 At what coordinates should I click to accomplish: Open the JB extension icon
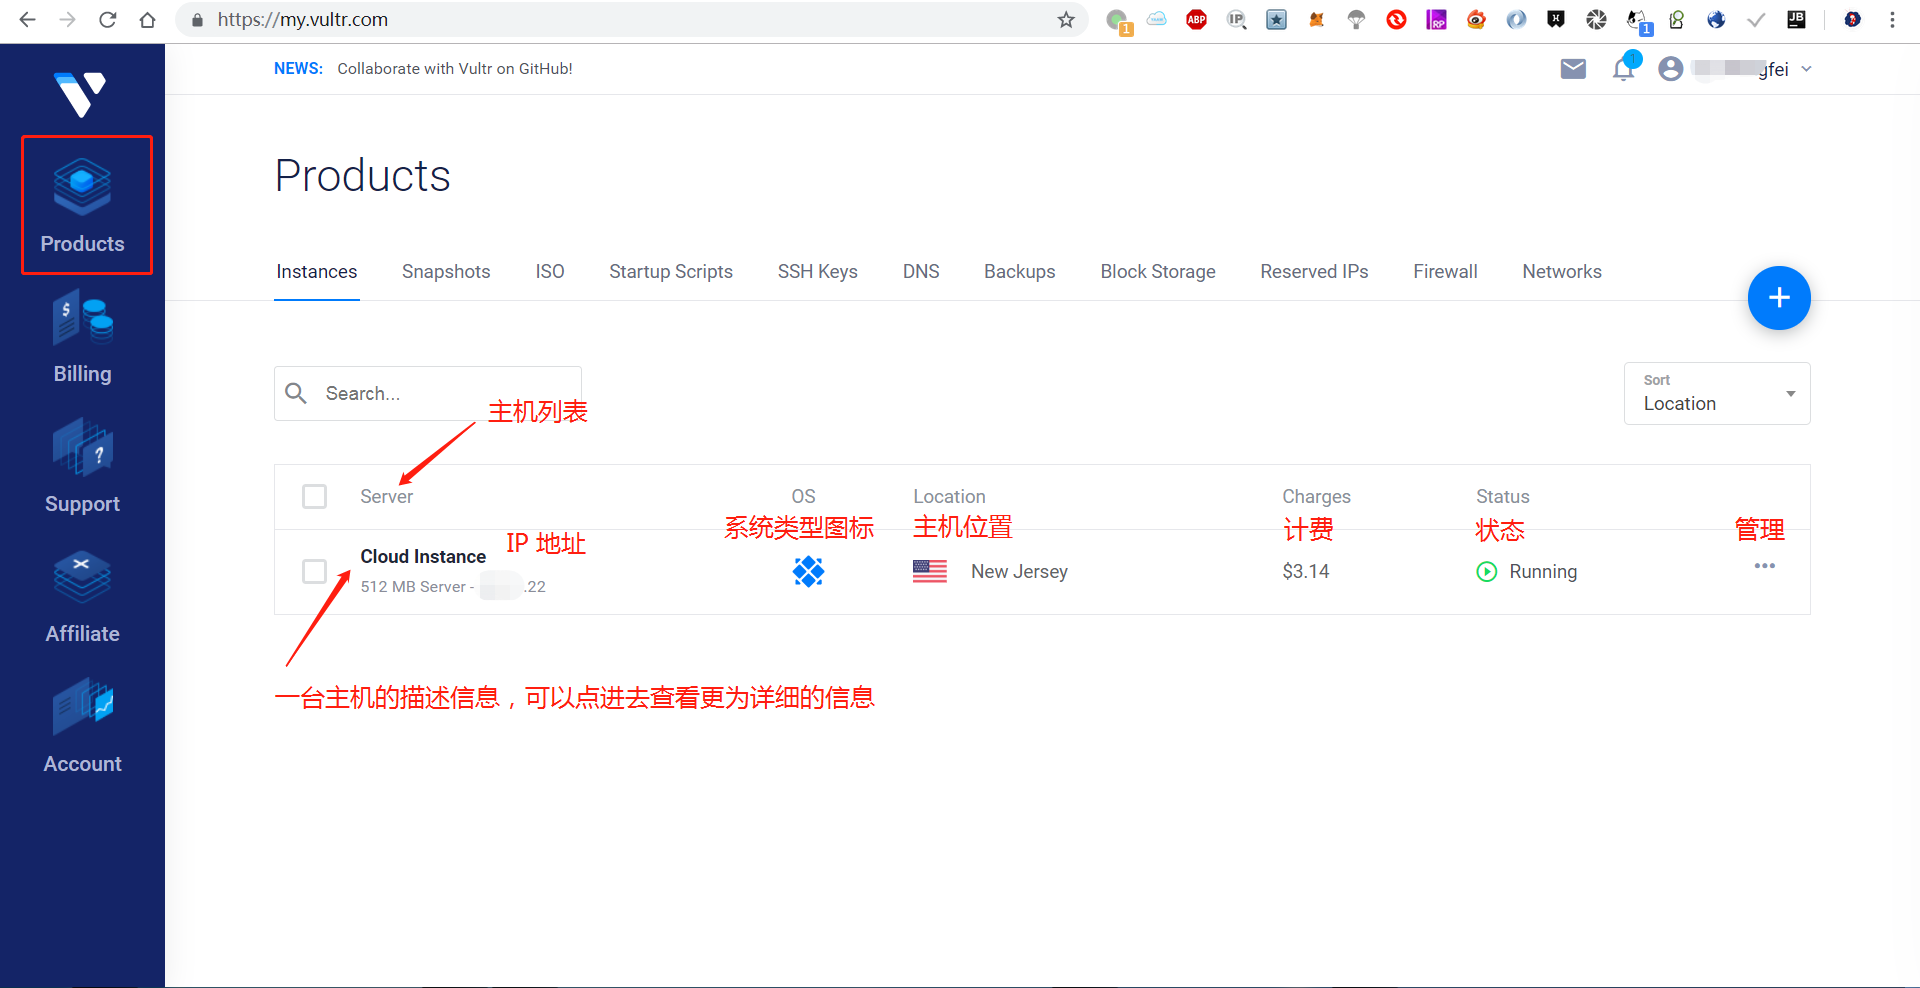1796,19
